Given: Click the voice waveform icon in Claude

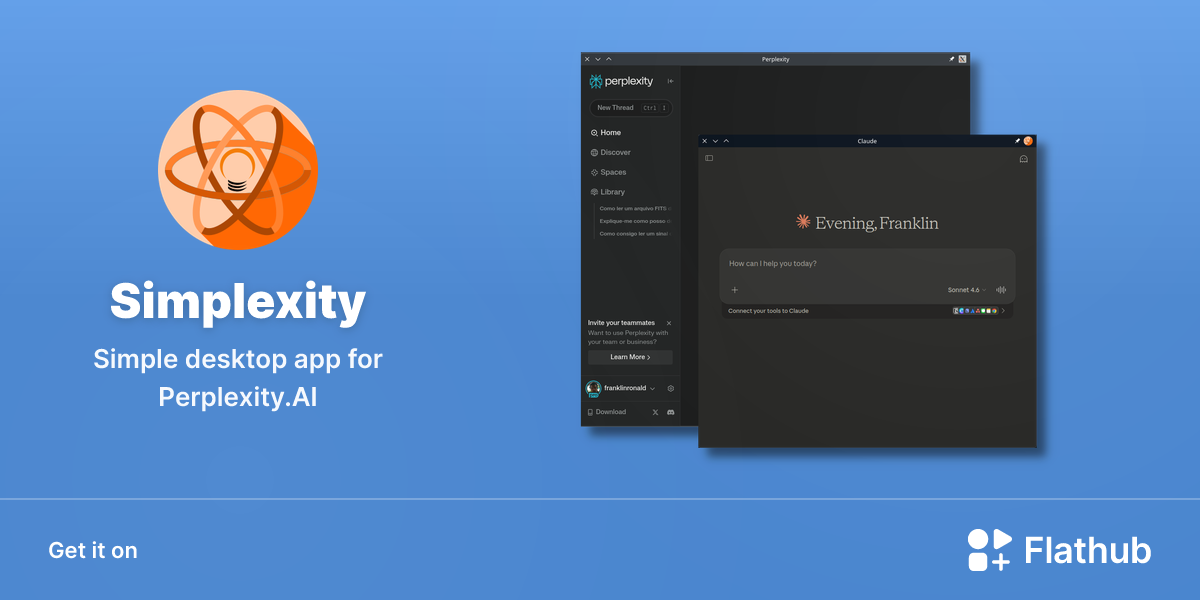Looking at the screenshot, I should [1001, 290].
